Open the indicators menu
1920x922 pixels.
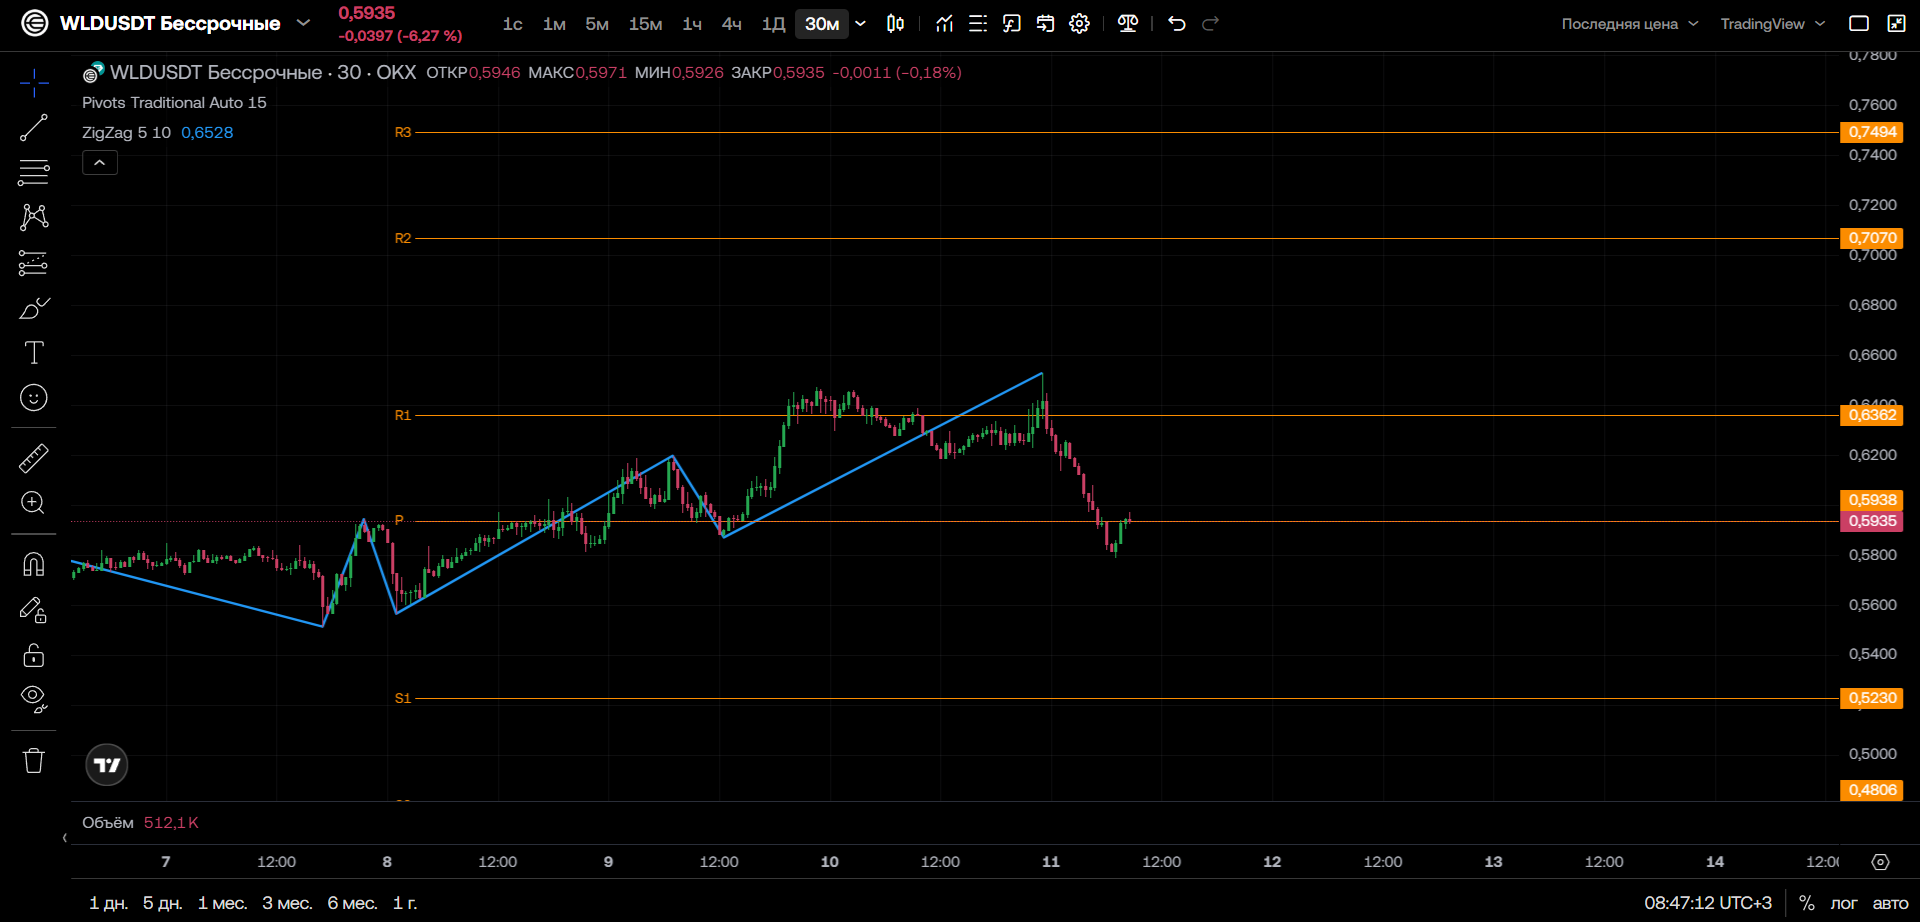point(944,23)
